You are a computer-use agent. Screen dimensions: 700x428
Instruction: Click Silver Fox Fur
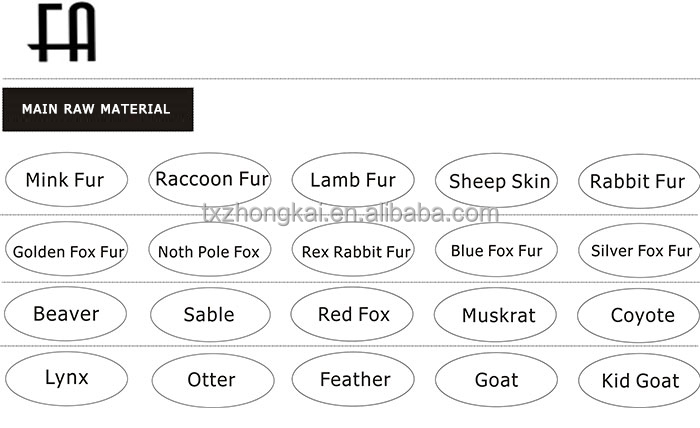point(639,250)
